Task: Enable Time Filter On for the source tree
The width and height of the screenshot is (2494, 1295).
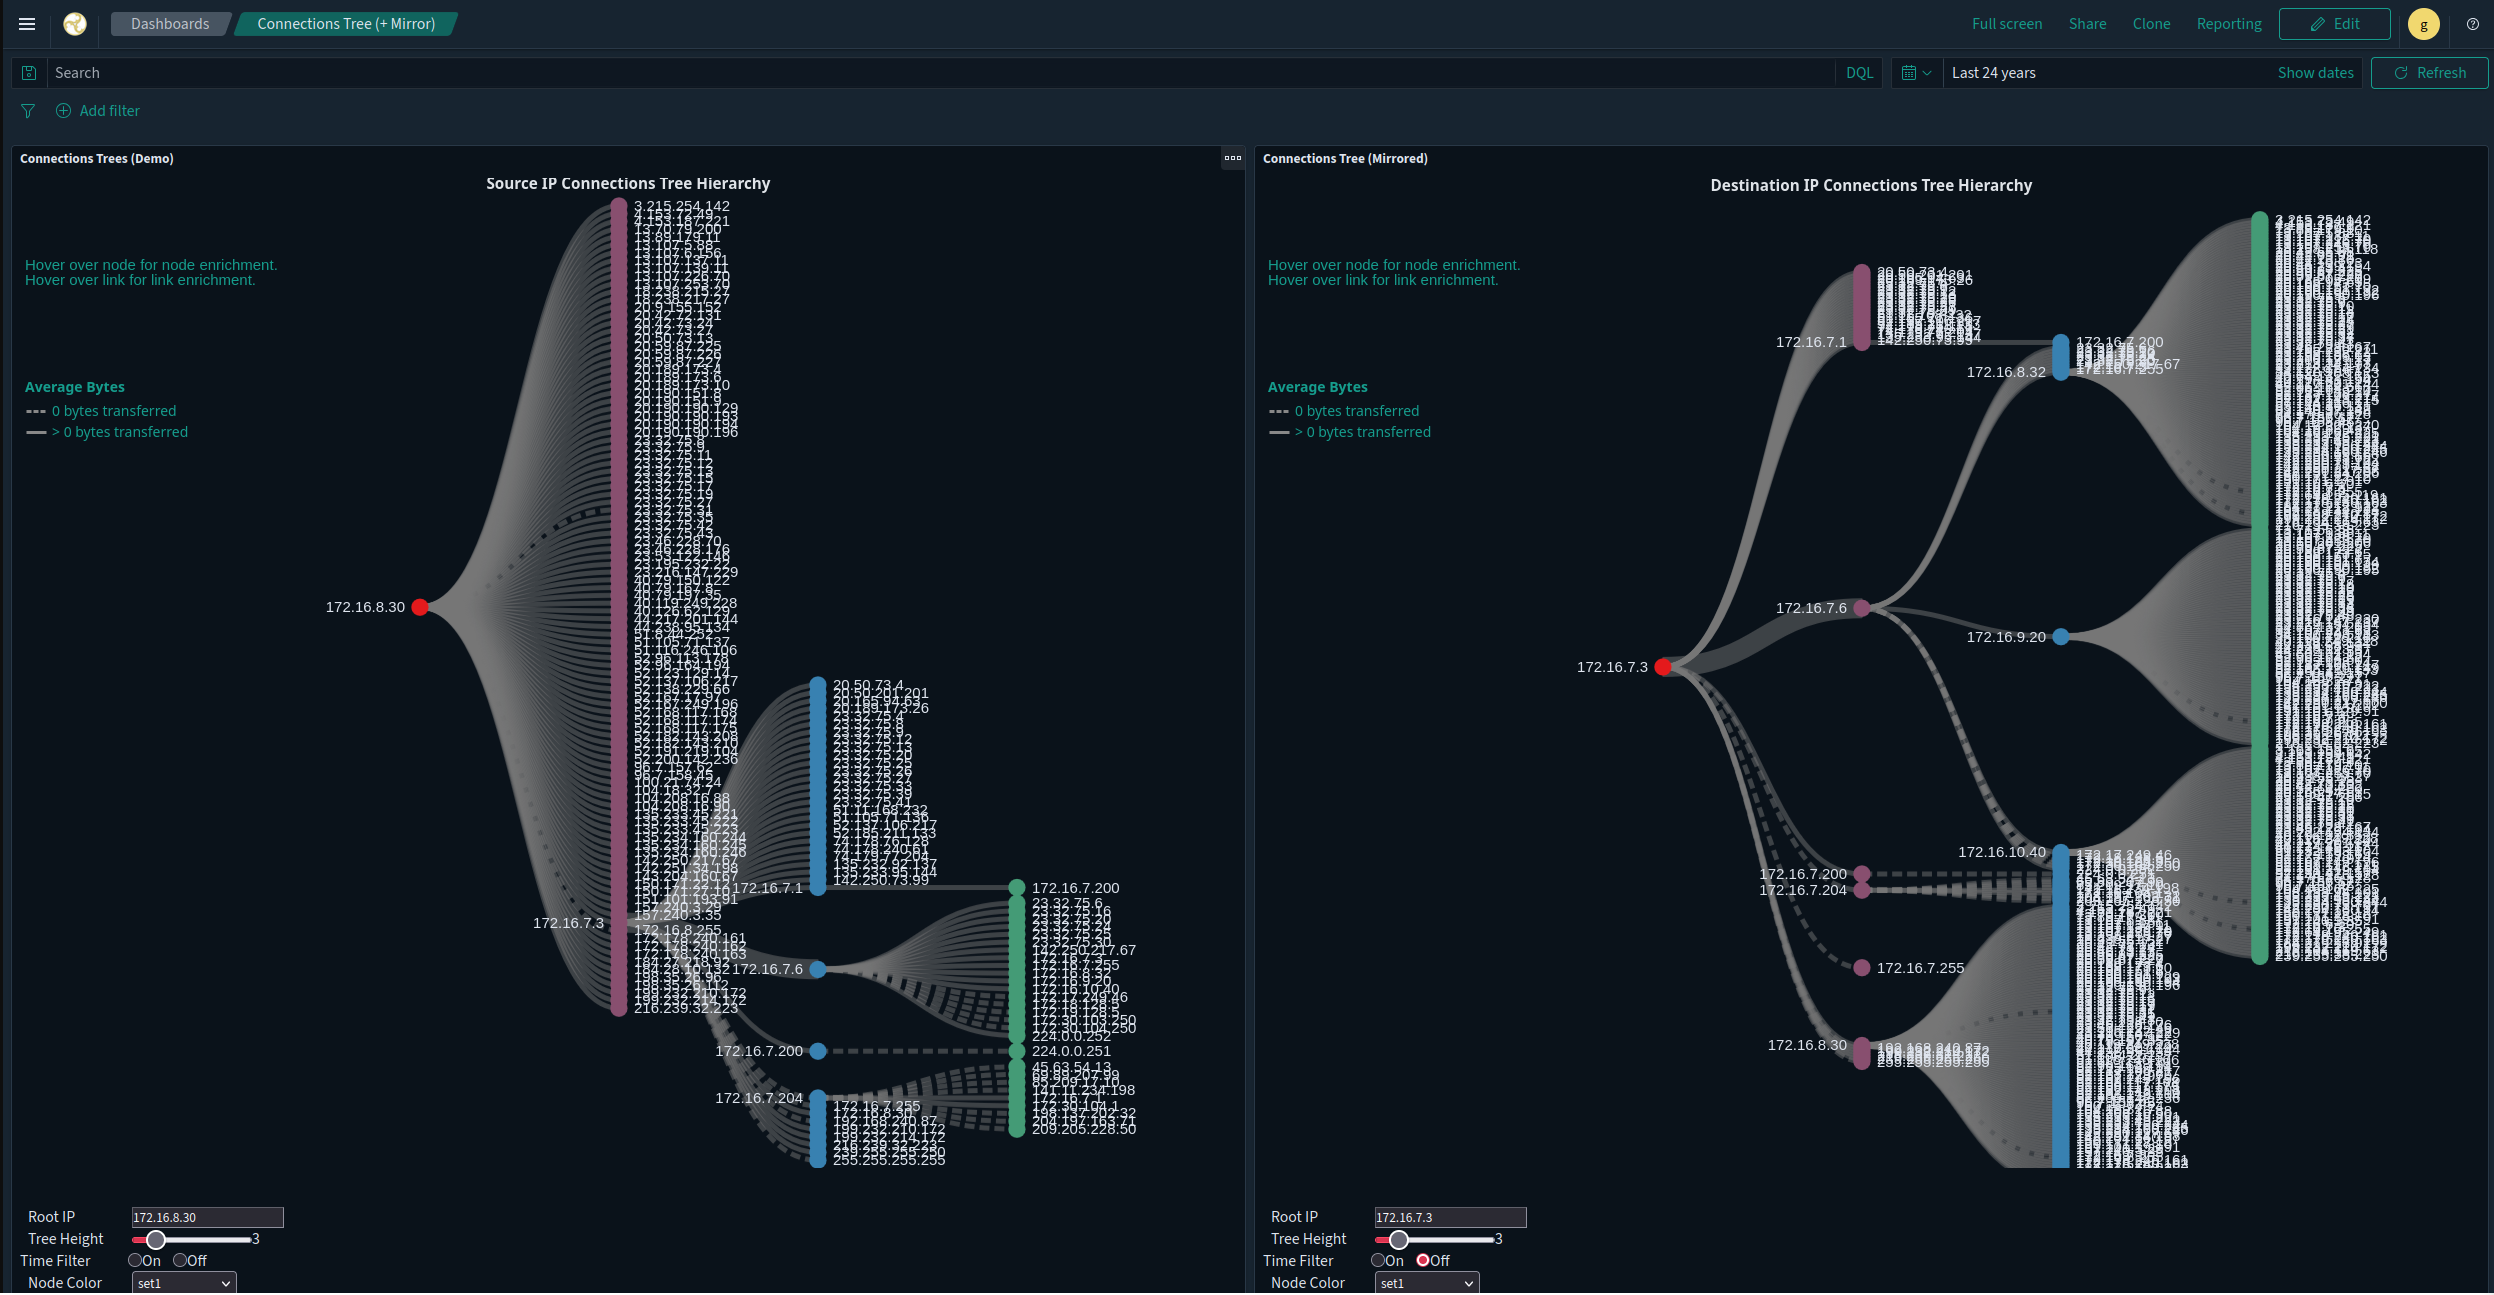Action: point(136,1261)
